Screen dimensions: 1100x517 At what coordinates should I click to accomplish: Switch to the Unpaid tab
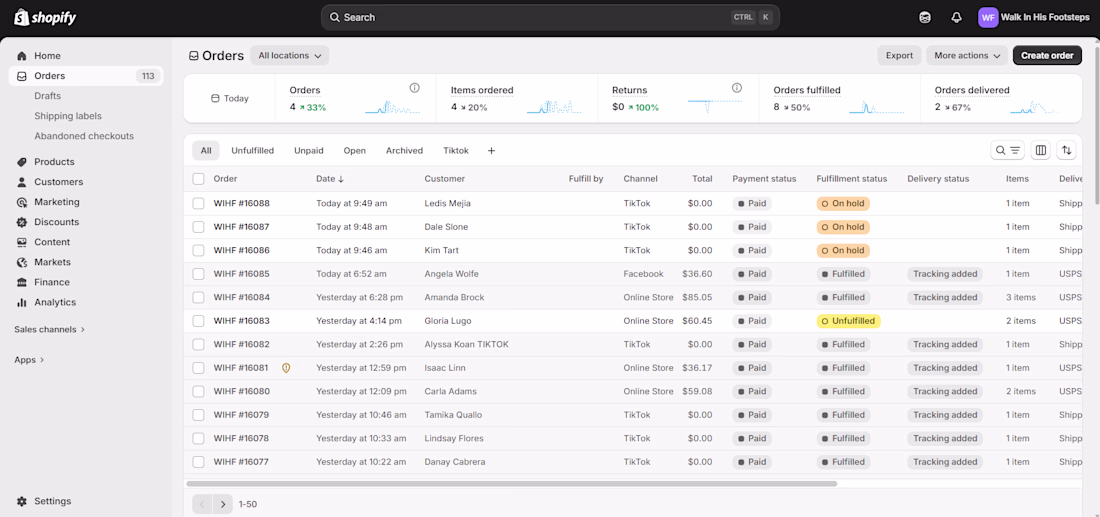click(x=309, y=151)
